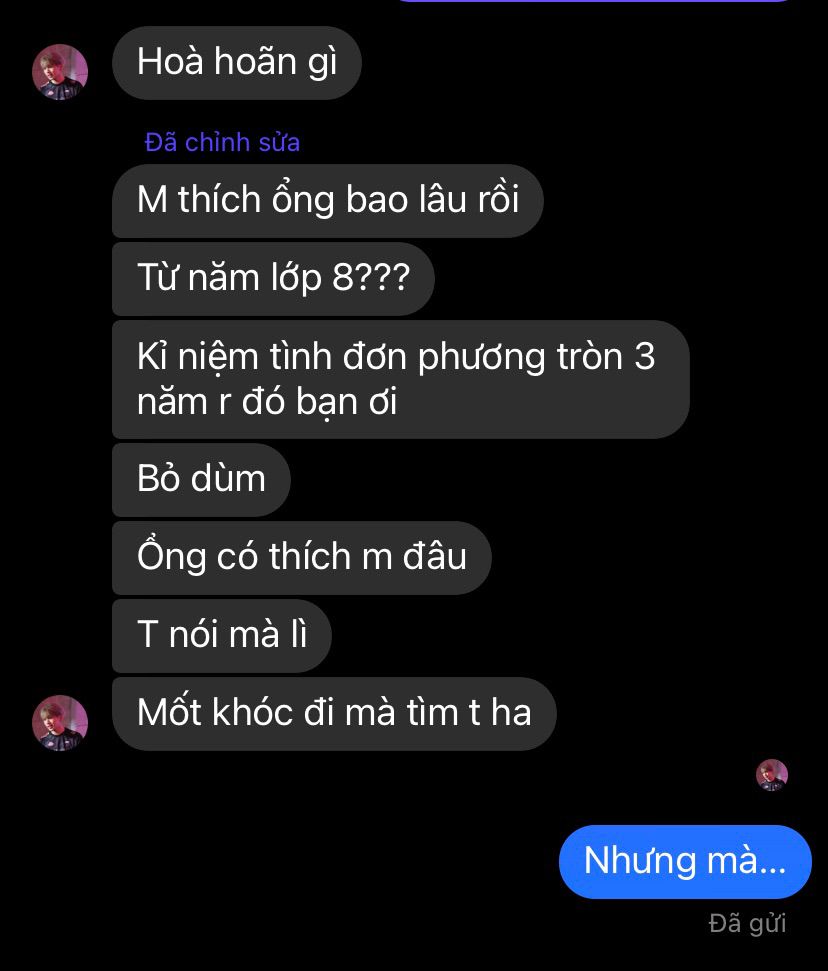Screen dimensions: 828x971
Task: Tap the "M thích ổng bao lâu rồi" message
Action: [328, 201]
